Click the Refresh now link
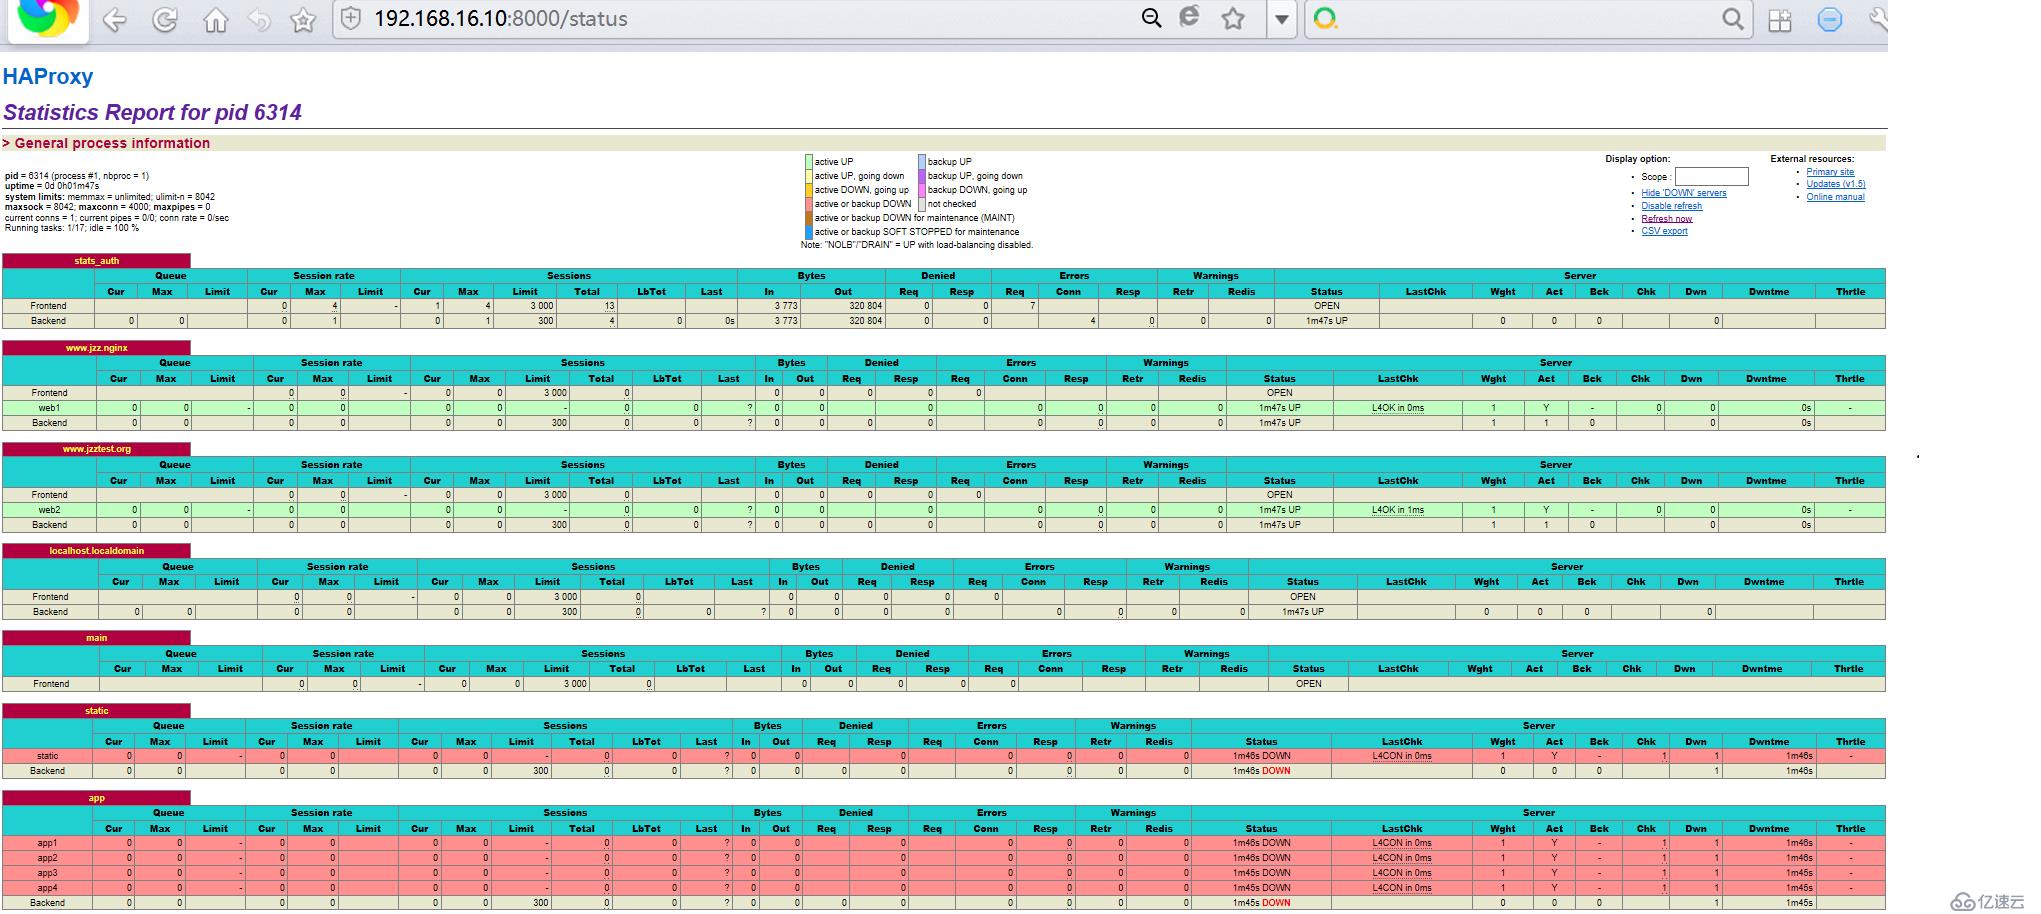This screenshot has width=2041, height=914. click(x=1666, y=219)
